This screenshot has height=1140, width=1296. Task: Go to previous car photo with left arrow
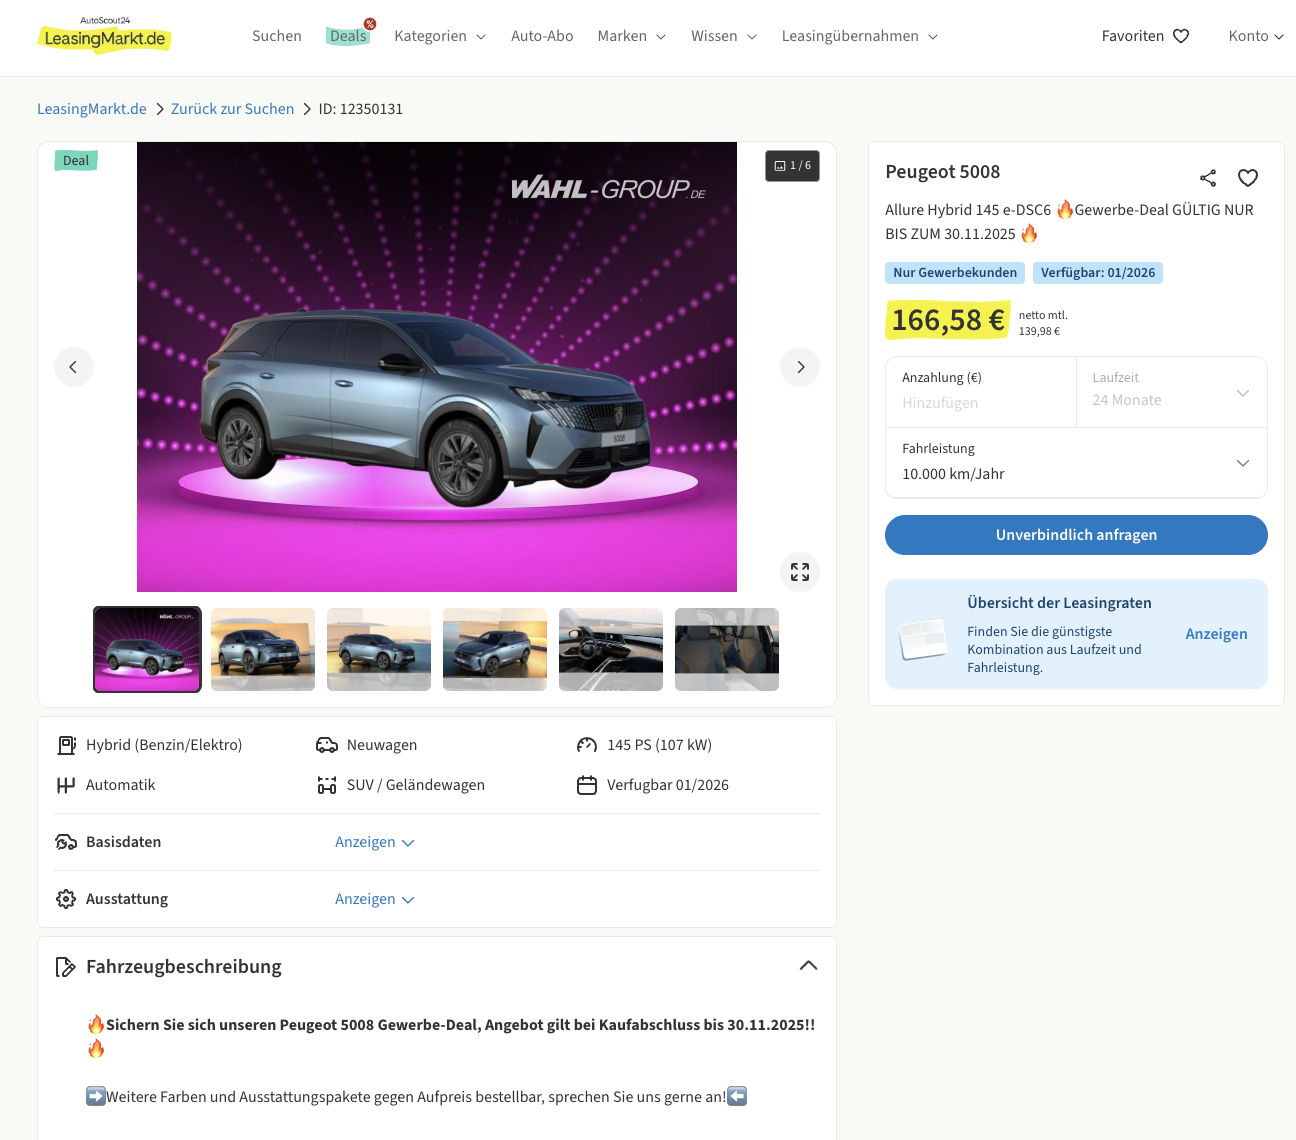[74, 367]
